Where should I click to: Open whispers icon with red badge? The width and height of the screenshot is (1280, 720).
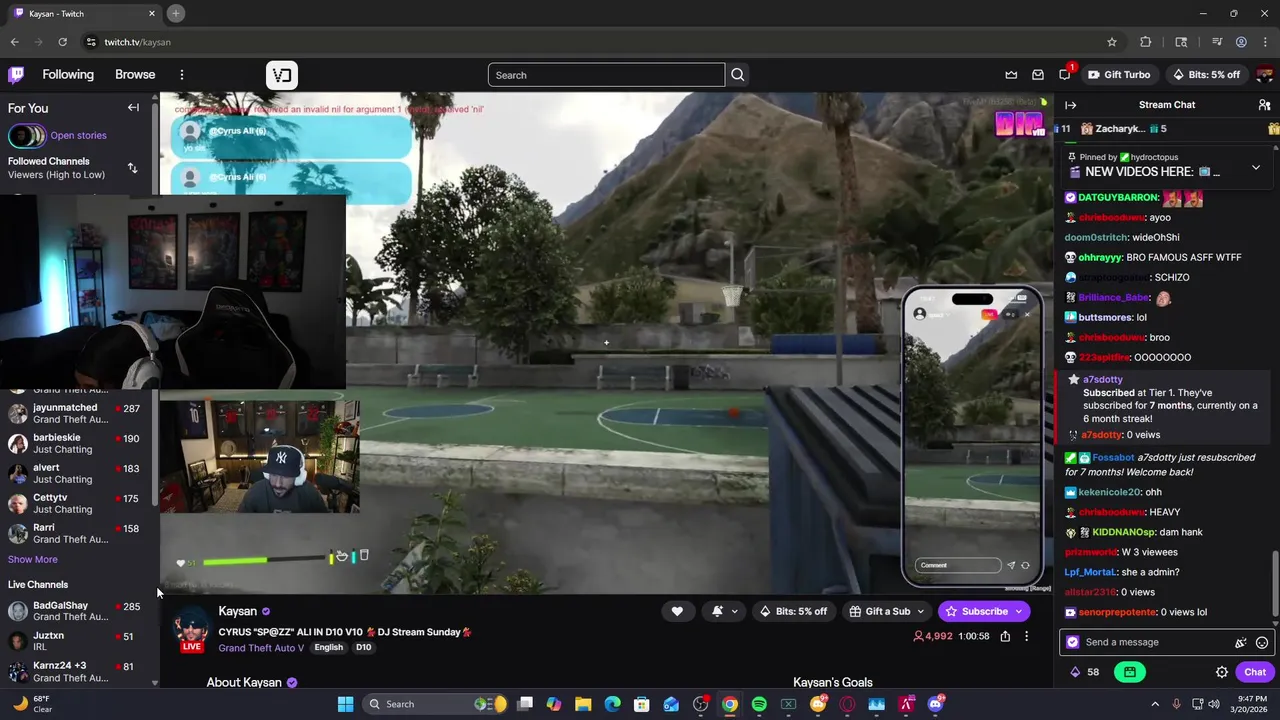click(x=1065, y=75)
